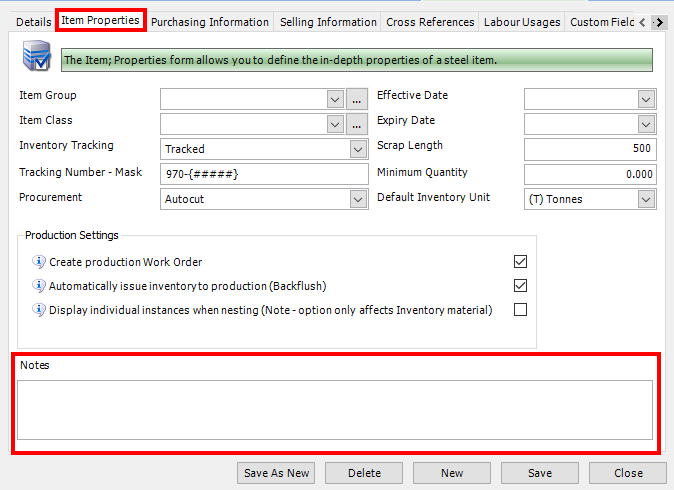Switch to the Purchasing Information tab
Image resolution: width=674 pixels, height=490 pixels.
coord(210,21)
